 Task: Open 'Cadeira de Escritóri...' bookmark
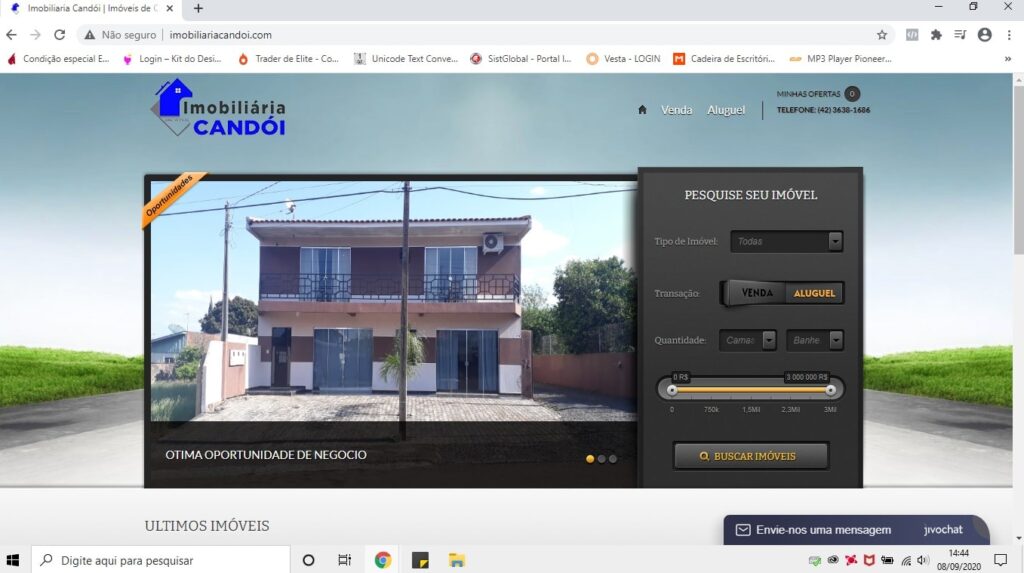[724, 59]
